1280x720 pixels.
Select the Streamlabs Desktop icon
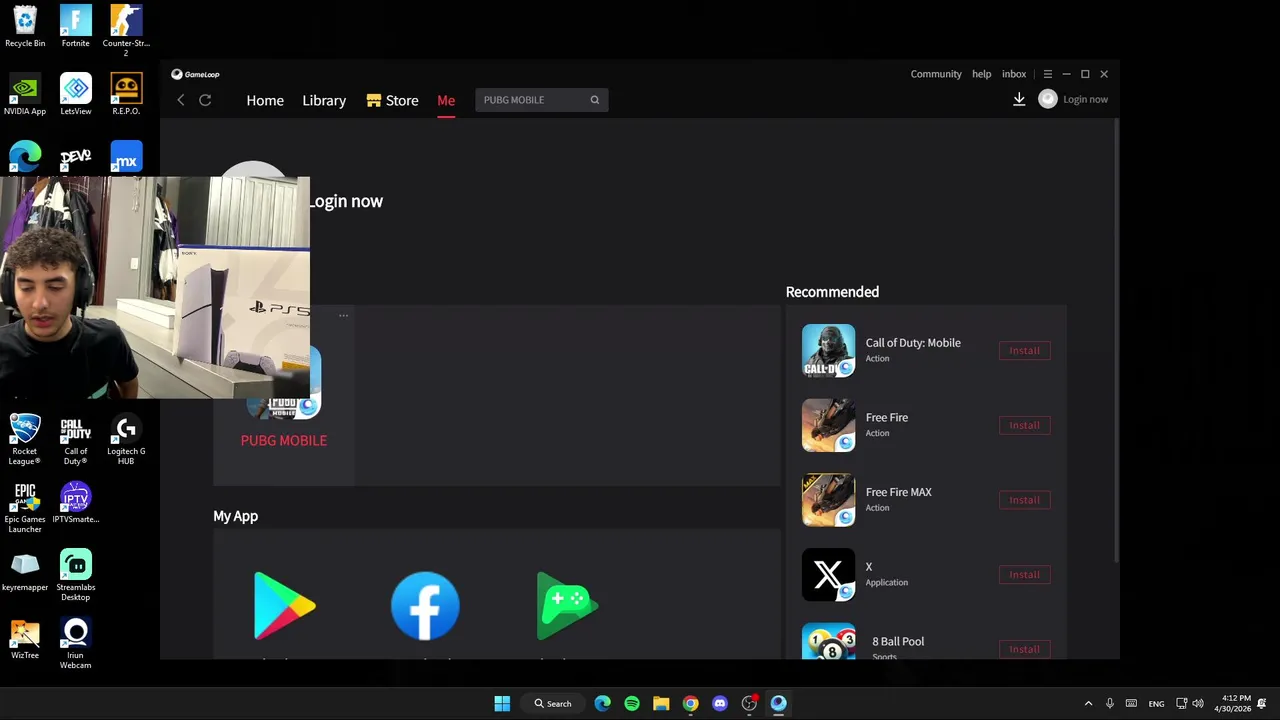pos(75,576)
